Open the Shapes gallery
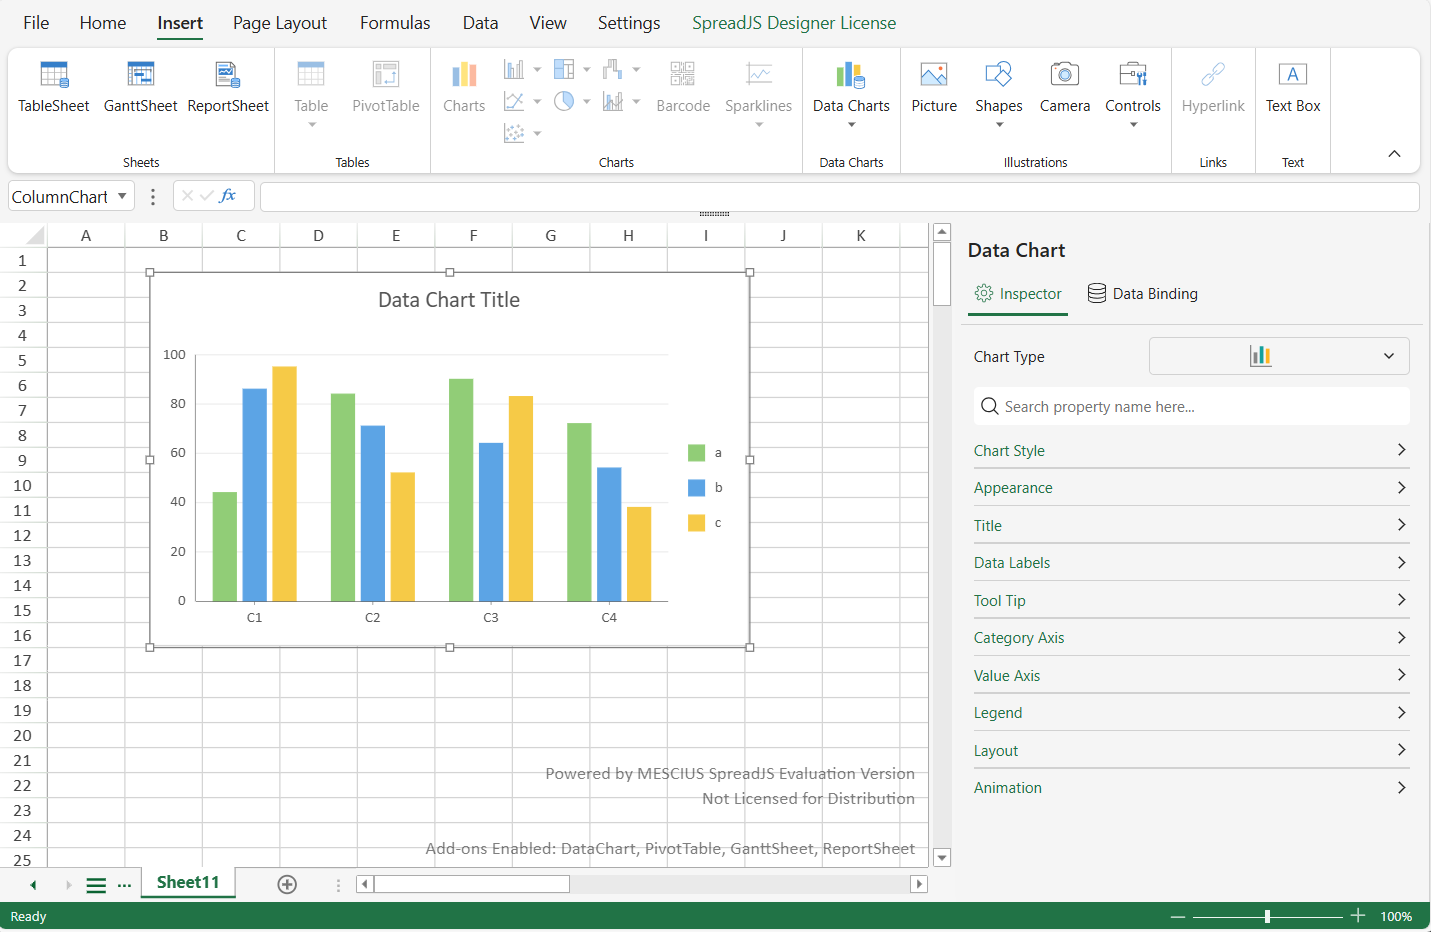 (x=999, y=94)
